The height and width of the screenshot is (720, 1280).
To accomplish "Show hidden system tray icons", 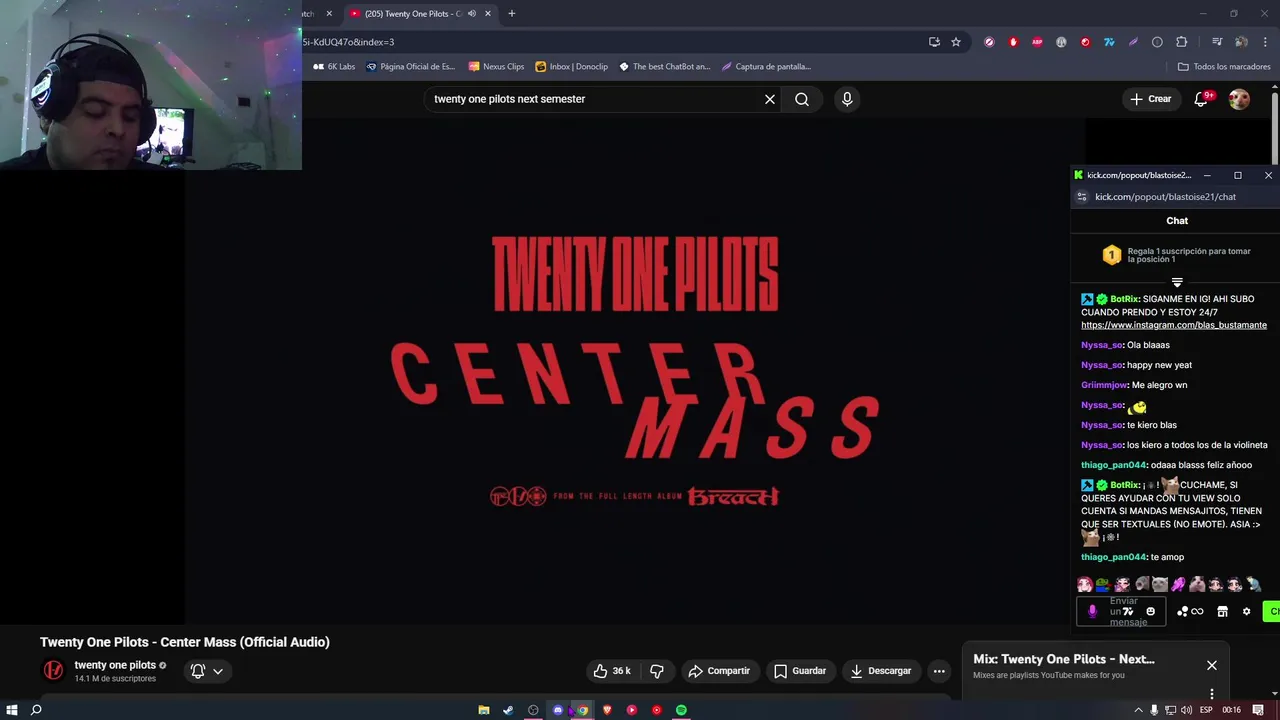I will [x=1137, y=710].
